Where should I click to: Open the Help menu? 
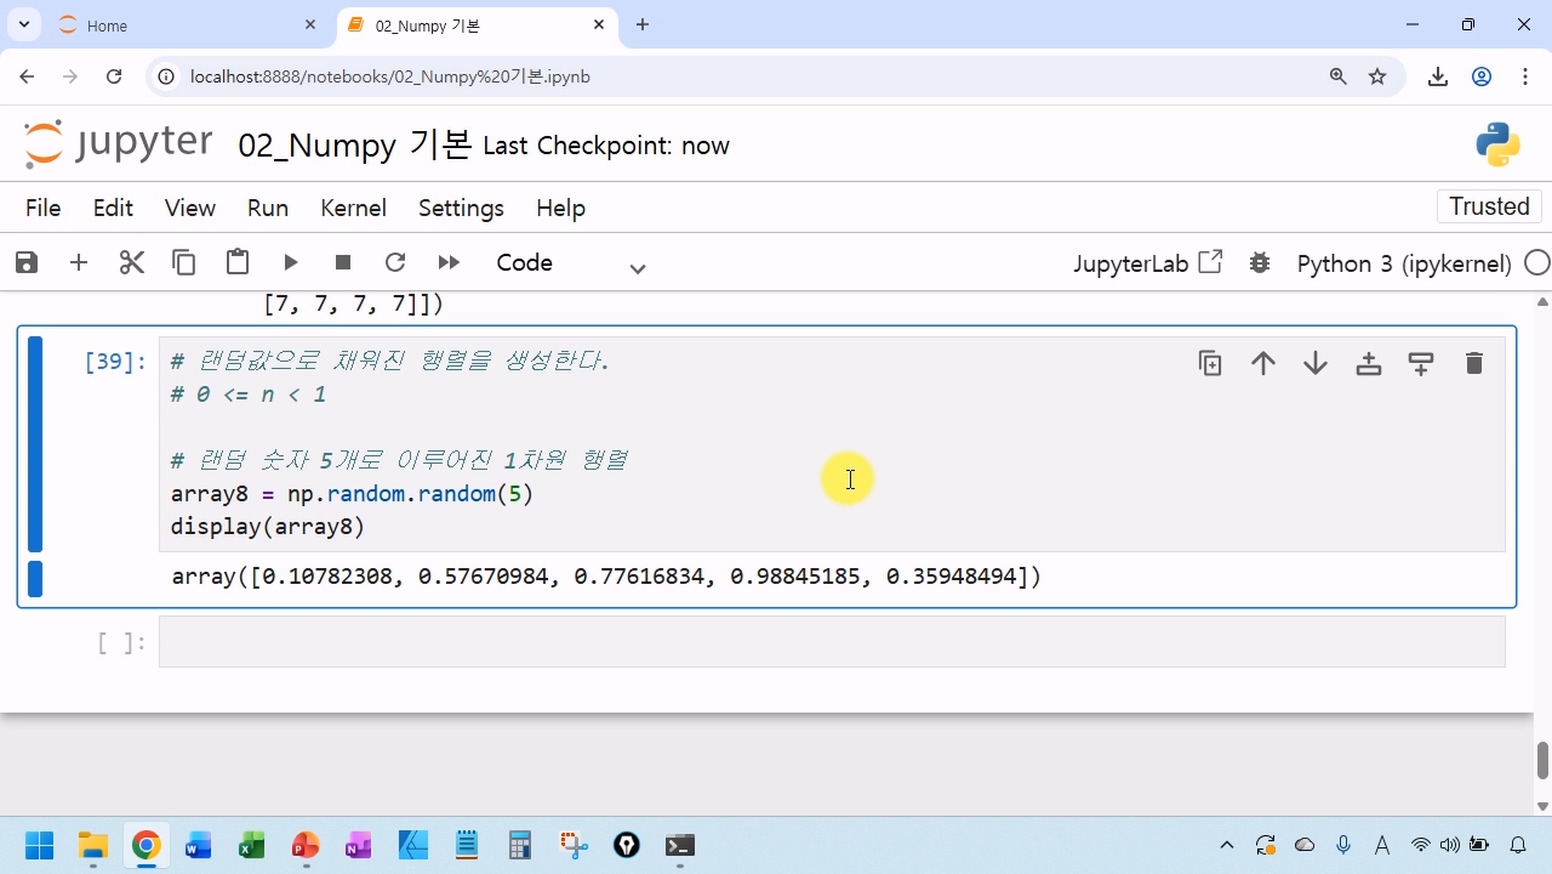point(560,208)
